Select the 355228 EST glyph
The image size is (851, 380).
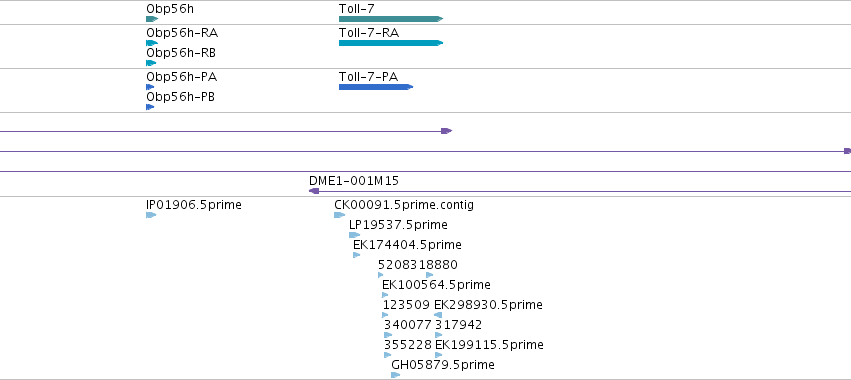click(x=388, y=355)
